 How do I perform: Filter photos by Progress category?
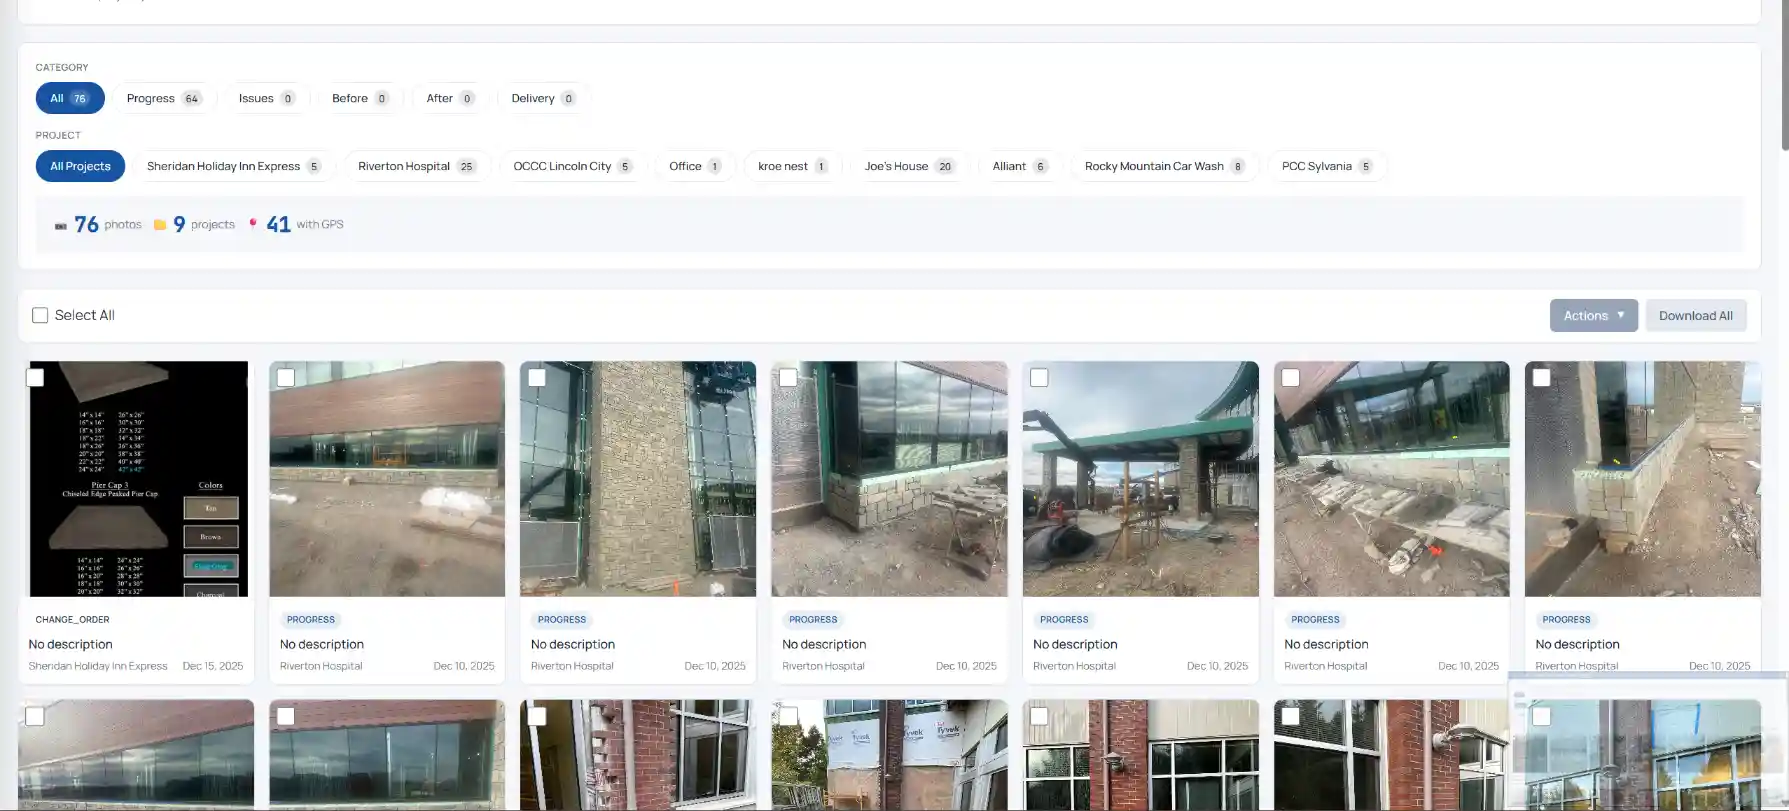click(164, 98)
